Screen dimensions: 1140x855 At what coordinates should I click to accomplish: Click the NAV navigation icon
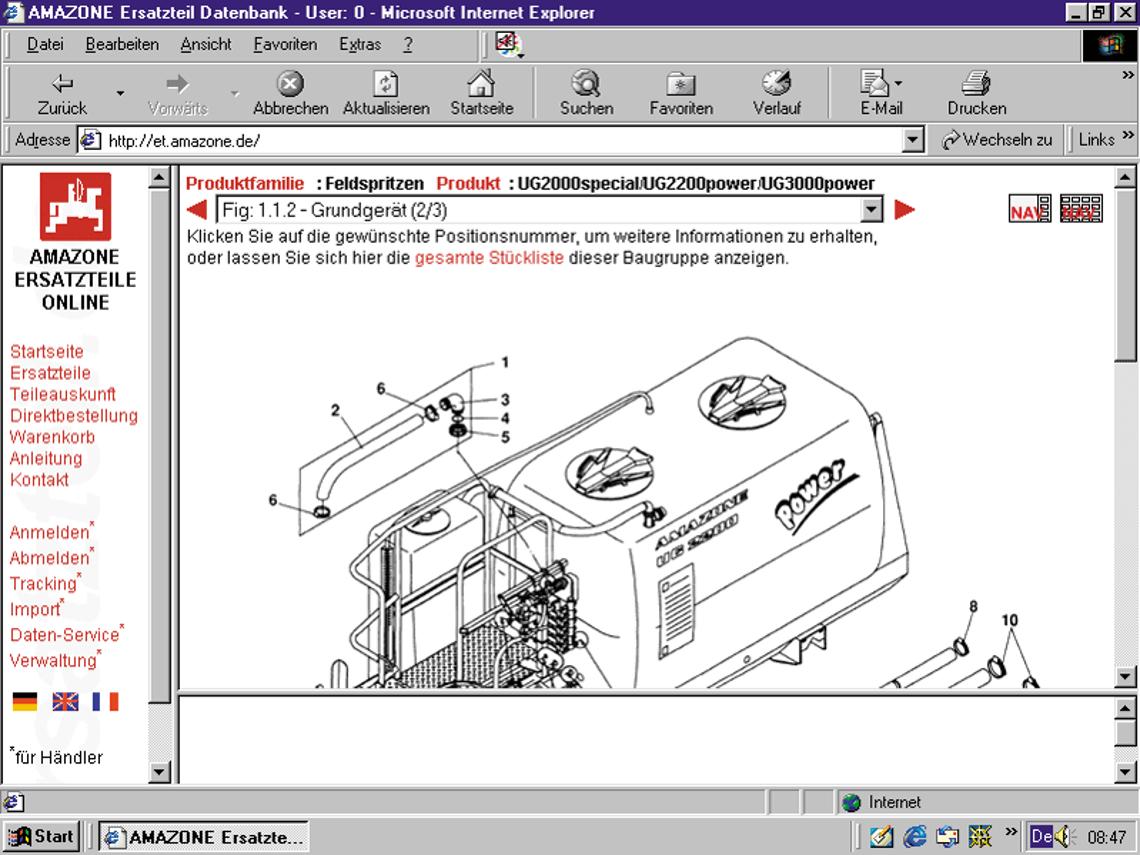(1029, 209)
